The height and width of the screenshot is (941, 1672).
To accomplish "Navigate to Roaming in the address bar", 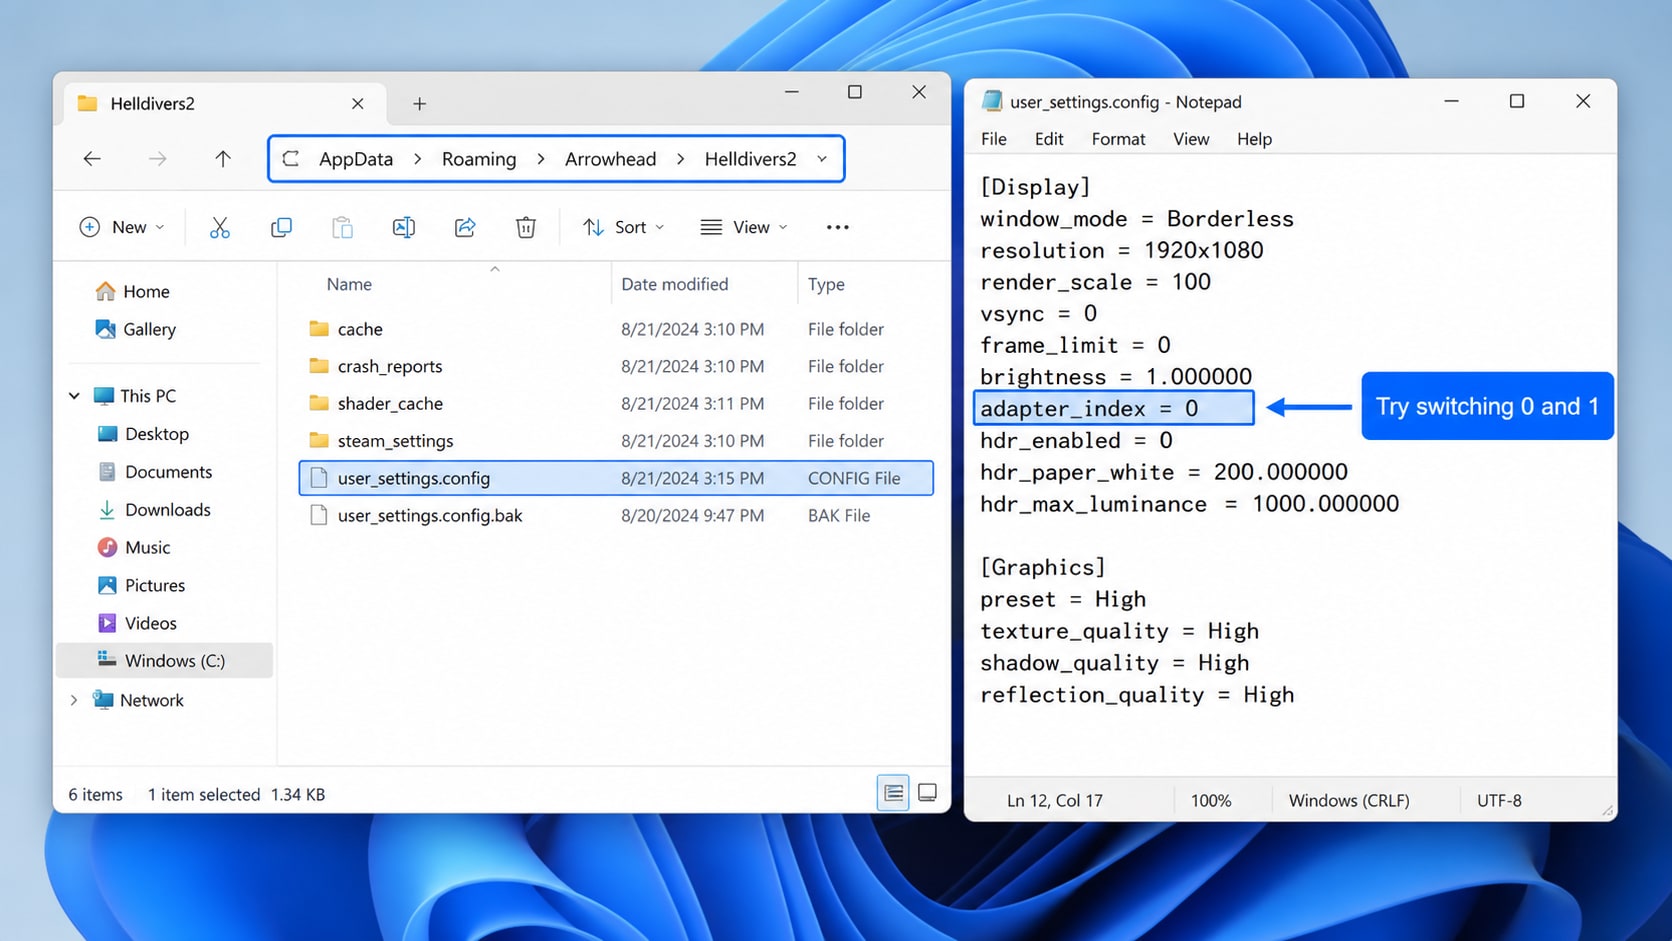I will [x=479, y=159].
